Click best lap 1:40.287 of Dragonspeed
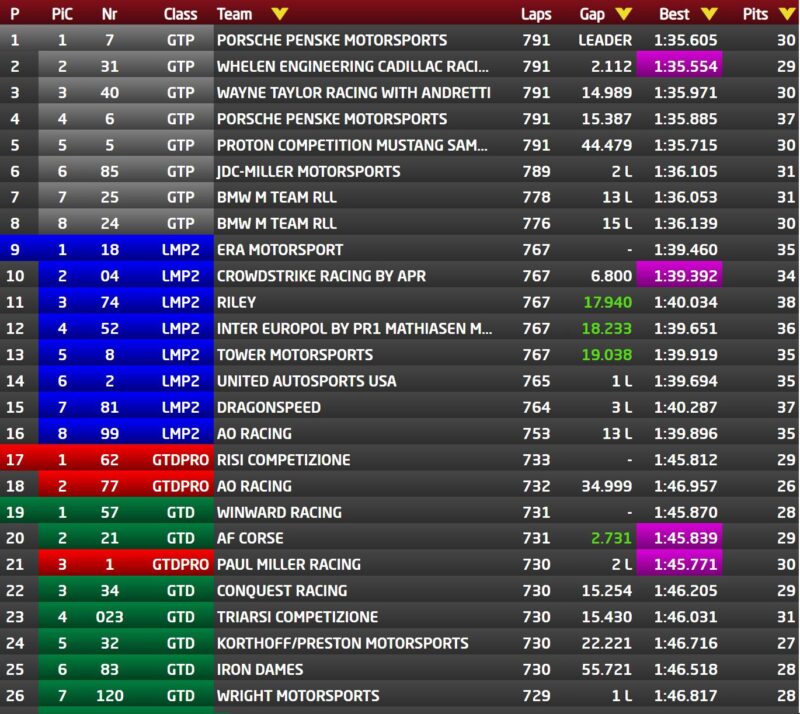 click(x=685, y=407)
